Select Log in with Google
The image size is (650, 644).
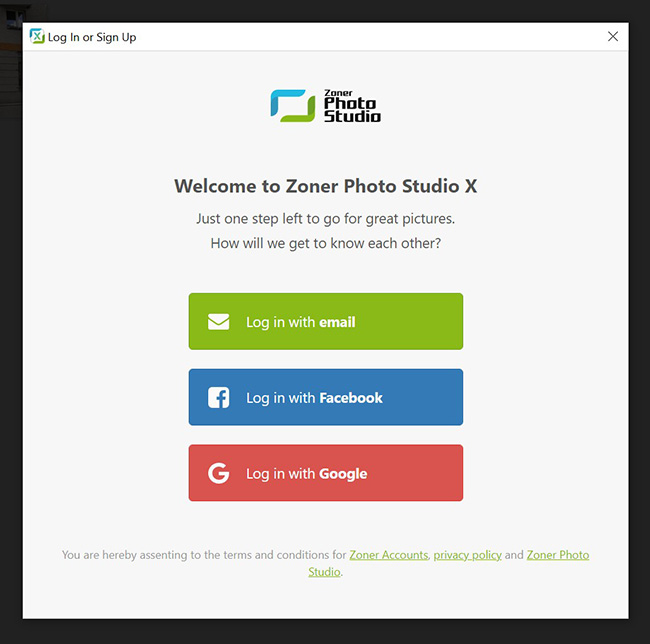pyautogui.click(x=325, y=473)
